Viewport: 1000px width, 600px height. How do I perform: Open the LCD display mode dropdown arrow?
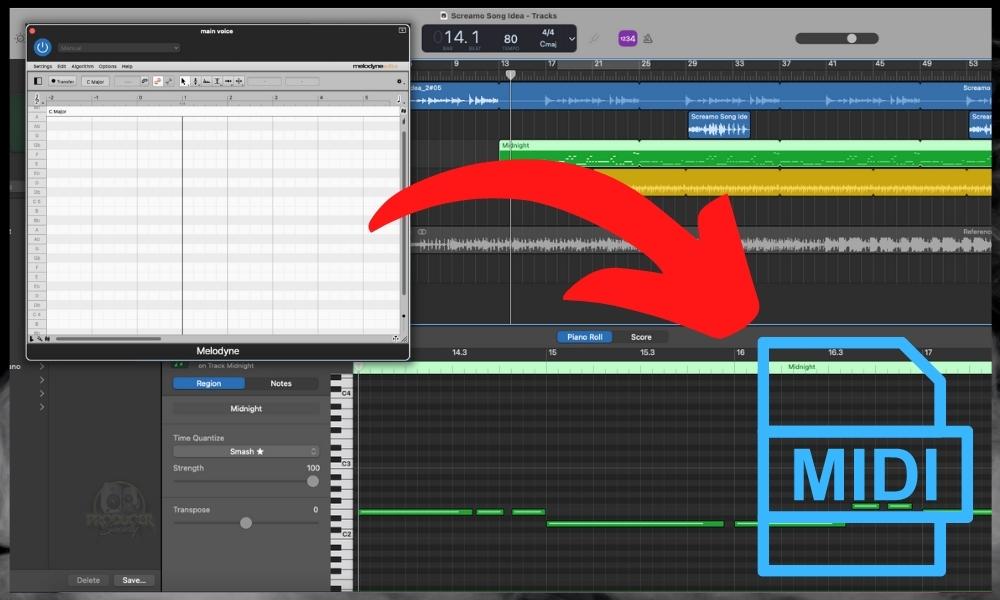(571, 39)
